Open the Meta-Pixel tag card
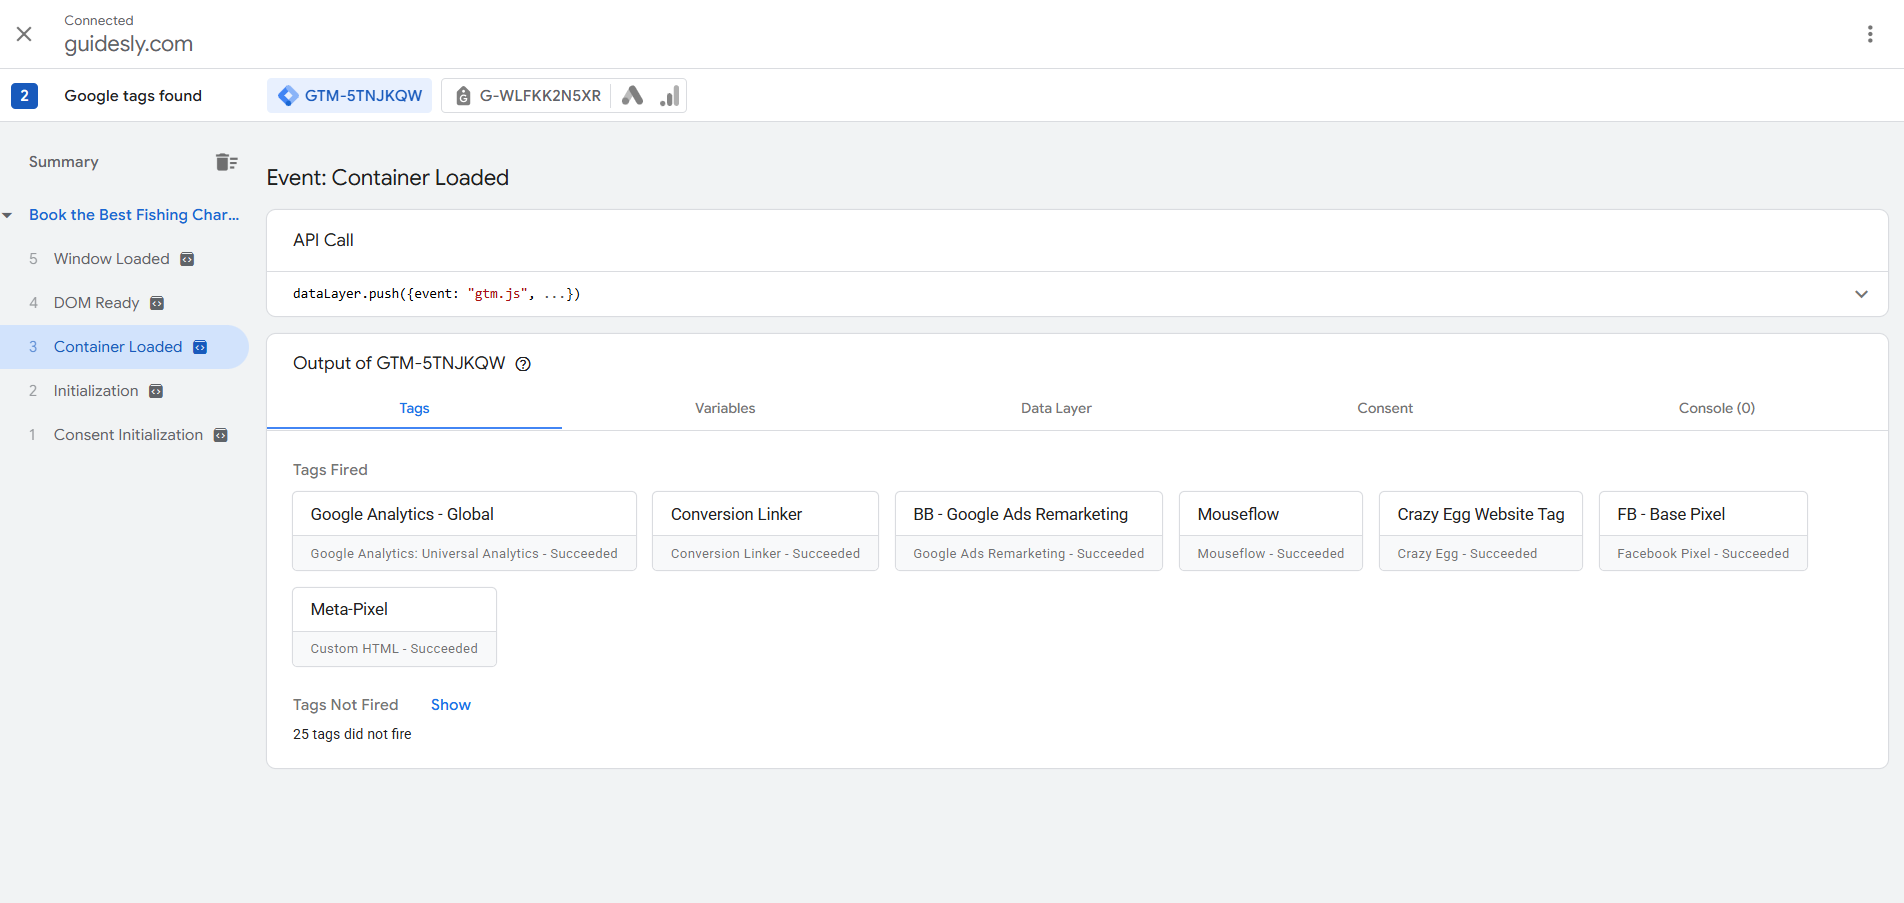Viewport: 1904px width, 903px height. pyautogui.click(x=394, y=627)
